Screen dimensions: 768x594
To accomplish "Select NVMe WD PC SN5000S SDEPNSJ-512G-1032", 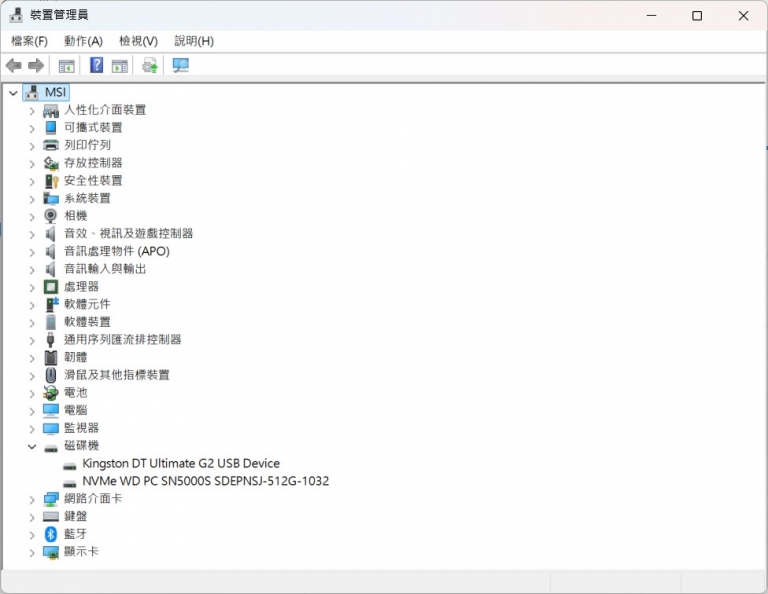I will point(206,481).
